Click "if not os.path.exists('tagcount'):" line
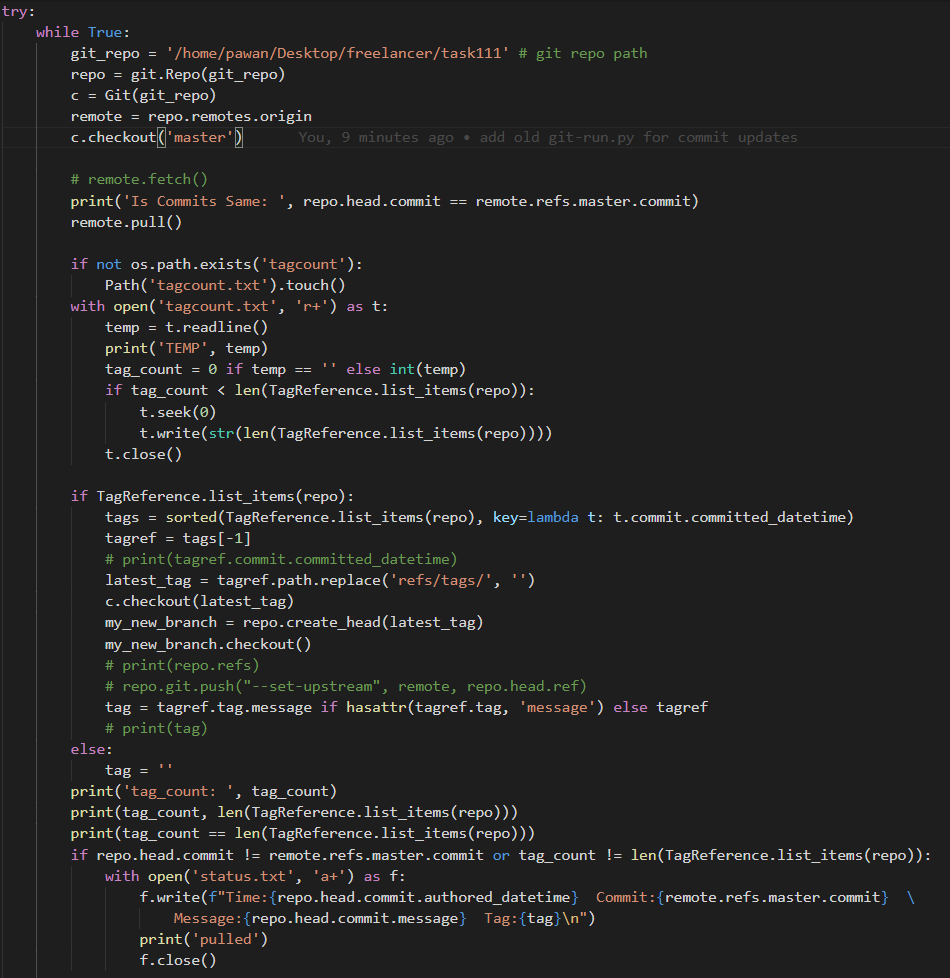 216,264
